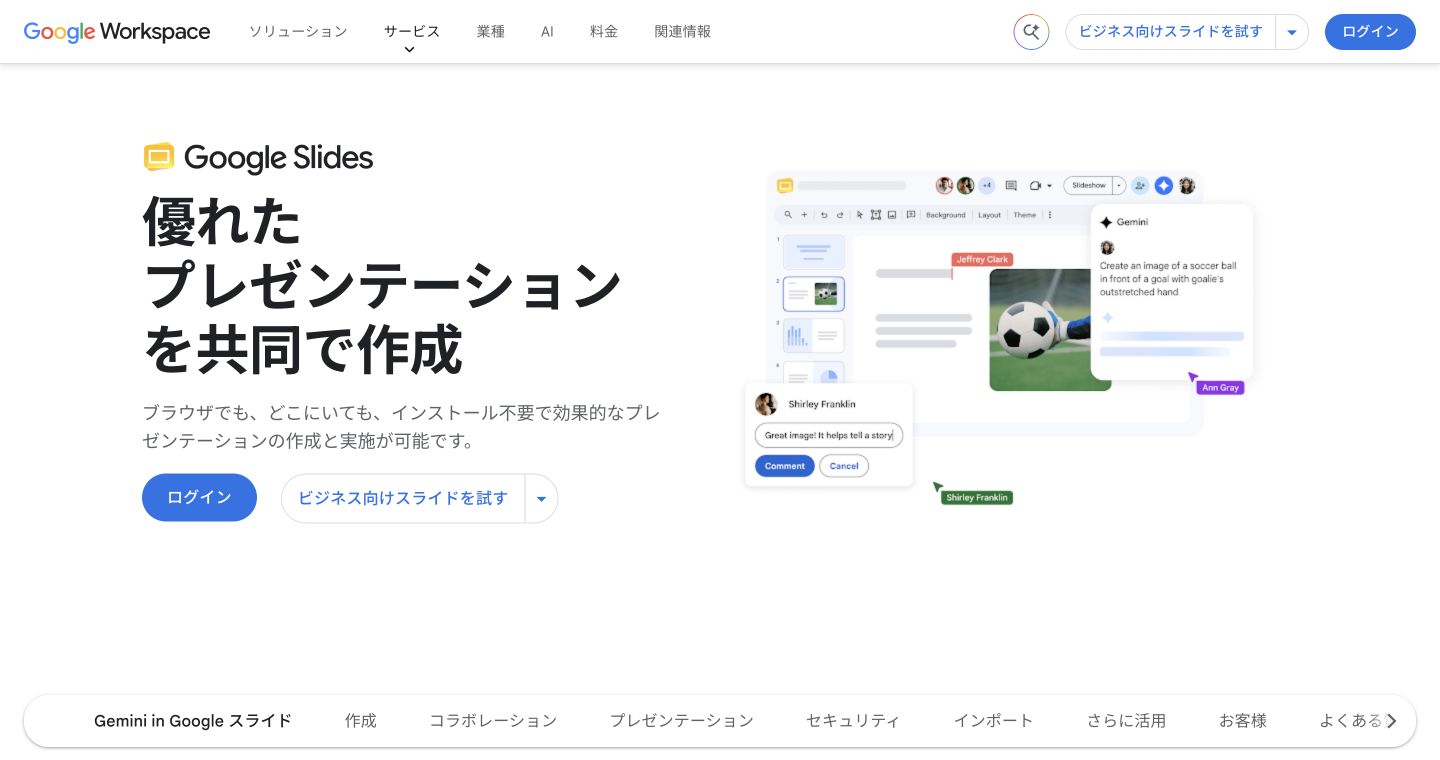Select the コラボレーション tab
Image resolution: width=1440 pixels, height=760 pixels.
coord(493,720)
